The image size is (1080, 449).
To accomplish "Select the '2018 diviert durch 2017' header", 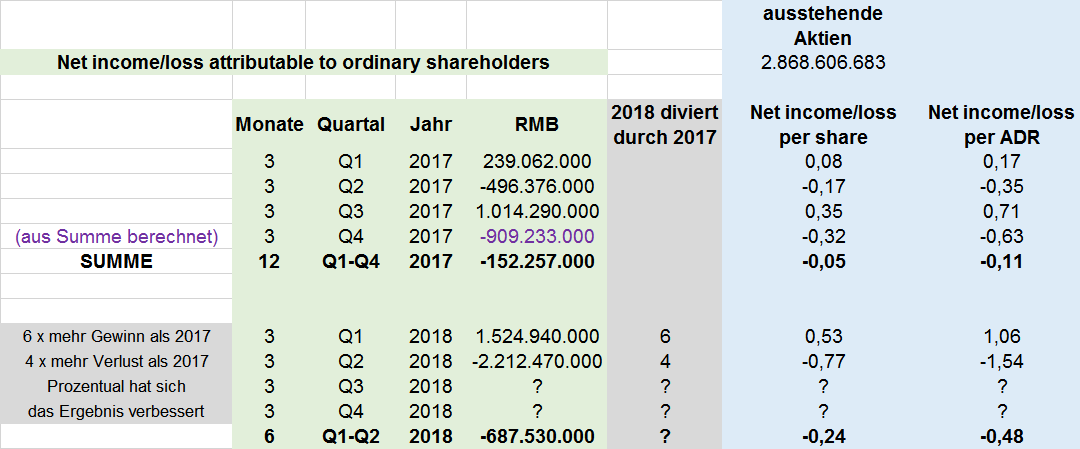I will coord(665,125).
